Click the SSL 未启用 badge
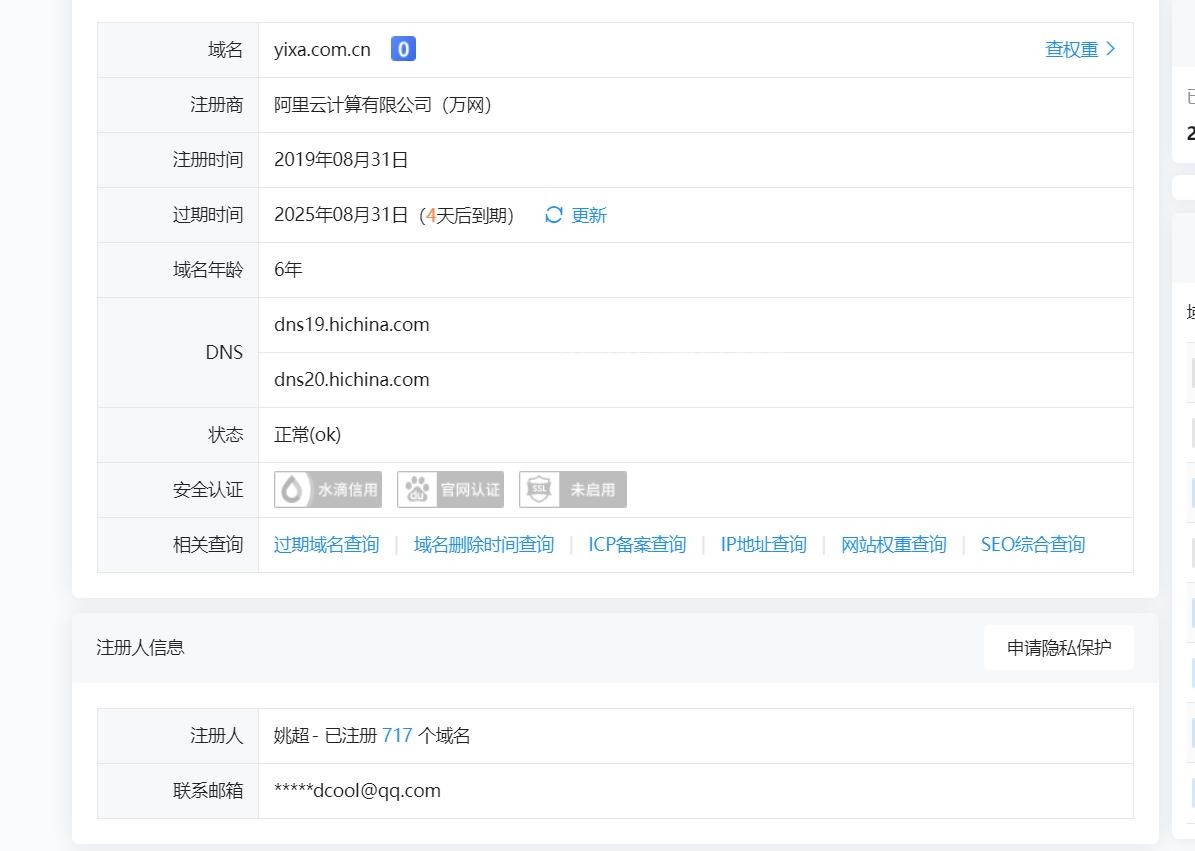This screenshot has width=1195, height=851. [573, 490]
